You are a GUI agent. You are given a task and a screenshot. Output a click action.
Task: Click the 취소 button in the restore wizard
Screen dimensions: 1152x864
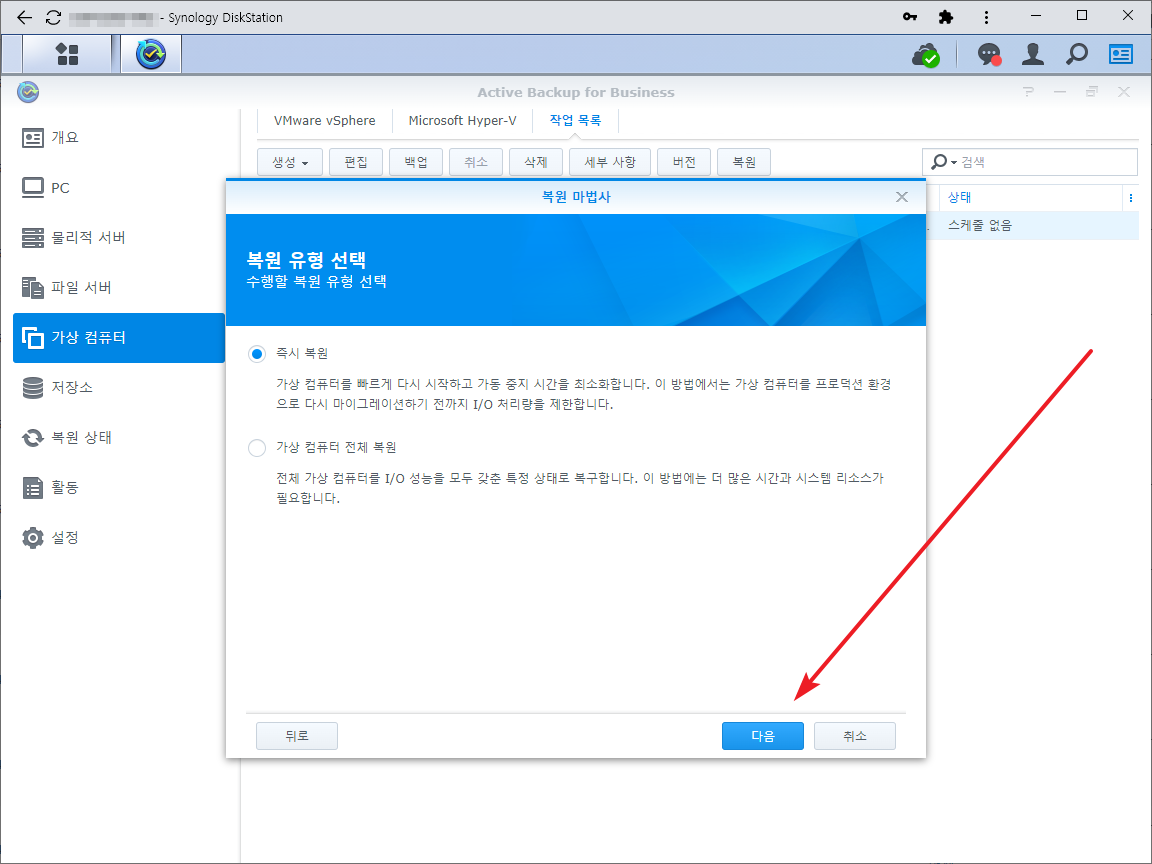855,736
